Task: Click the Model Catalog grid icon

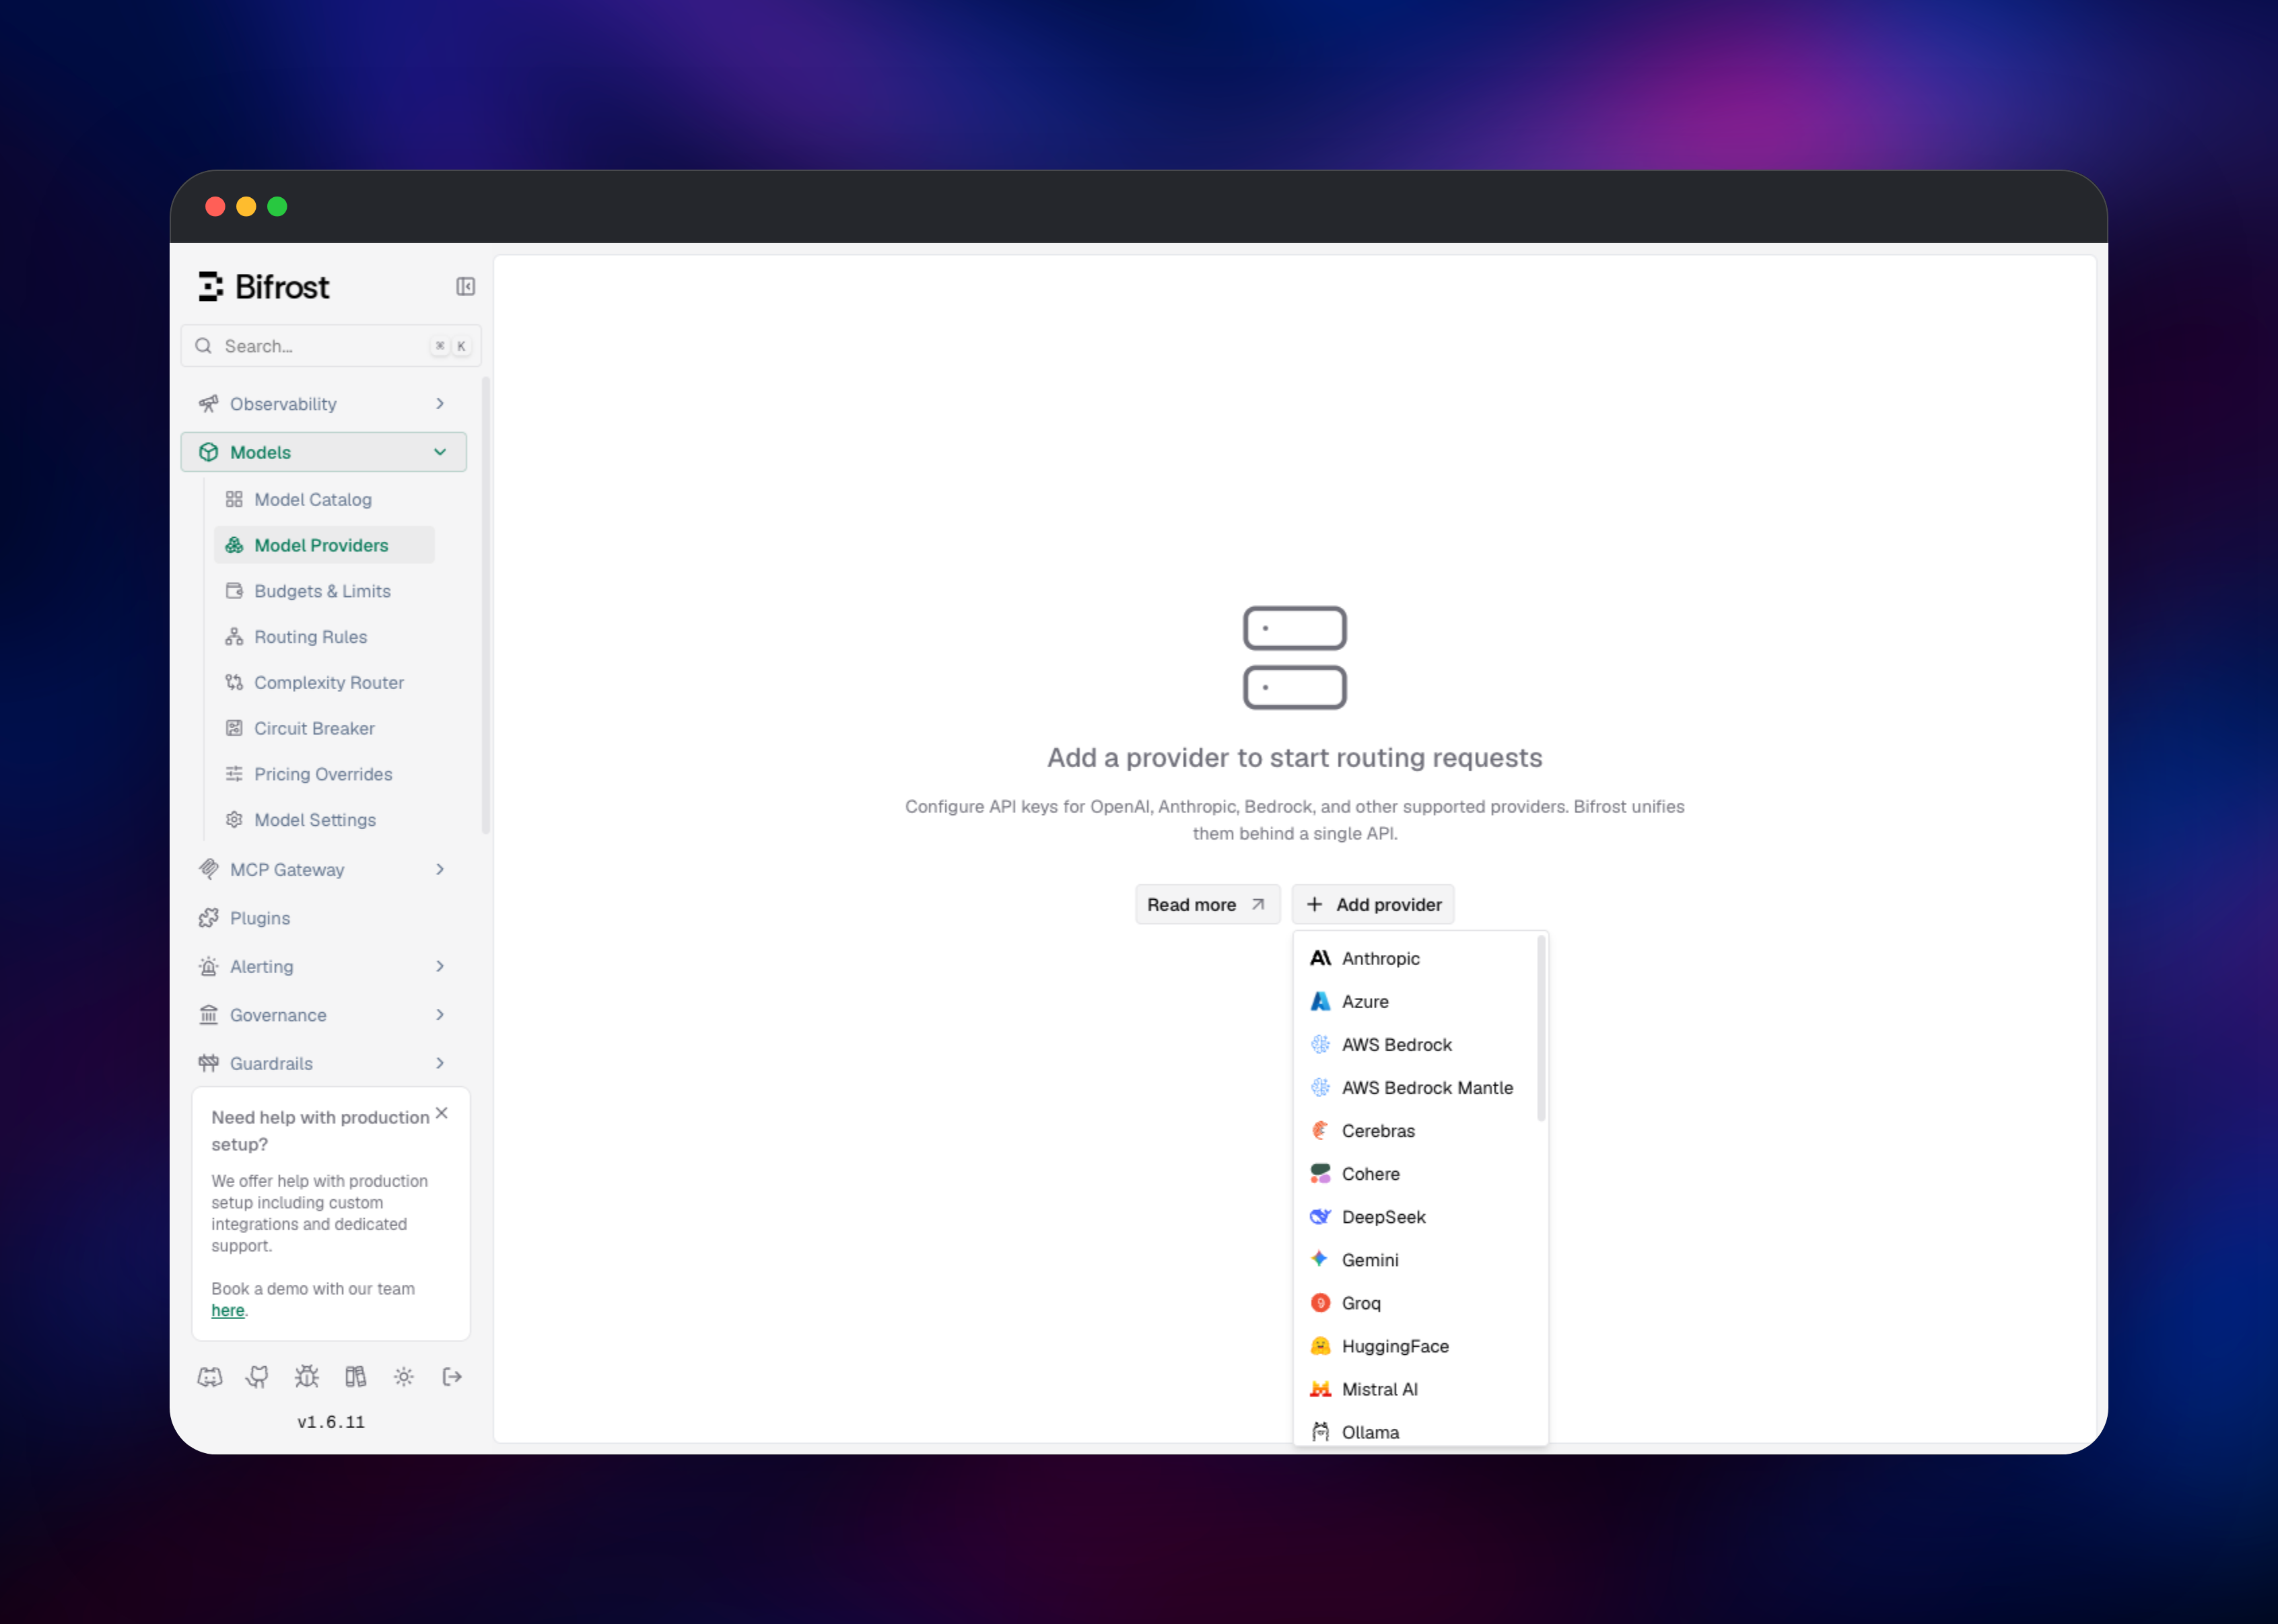Action: click(234, 499)
